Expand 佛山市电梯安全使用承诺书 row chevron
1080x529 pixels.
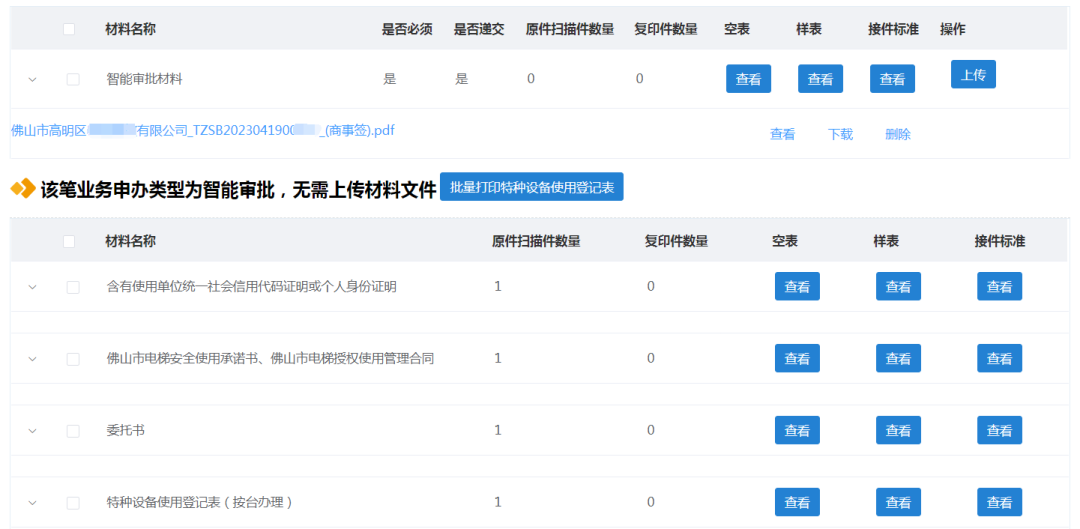coord(32,359)
